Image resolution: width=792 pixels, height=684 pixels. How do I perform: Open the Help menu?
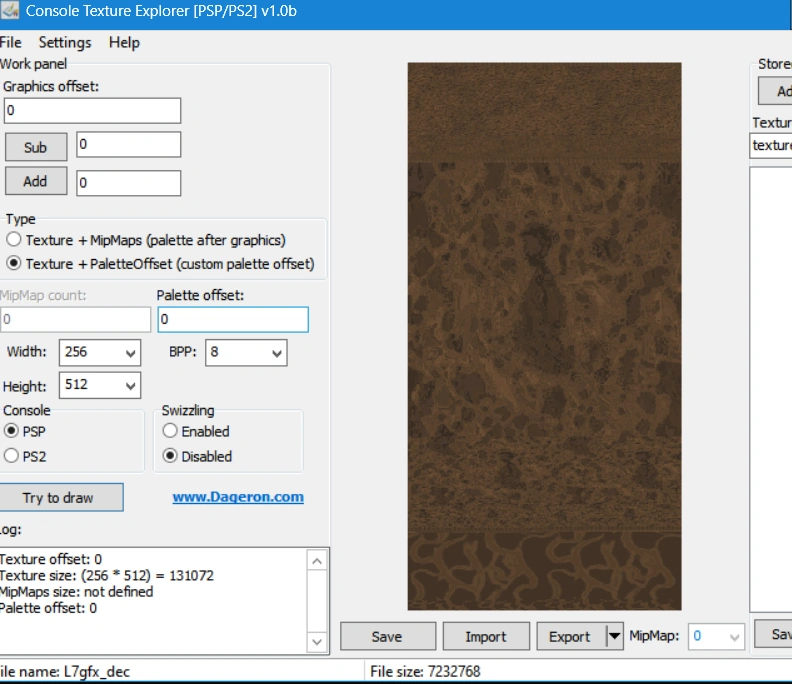124,42
